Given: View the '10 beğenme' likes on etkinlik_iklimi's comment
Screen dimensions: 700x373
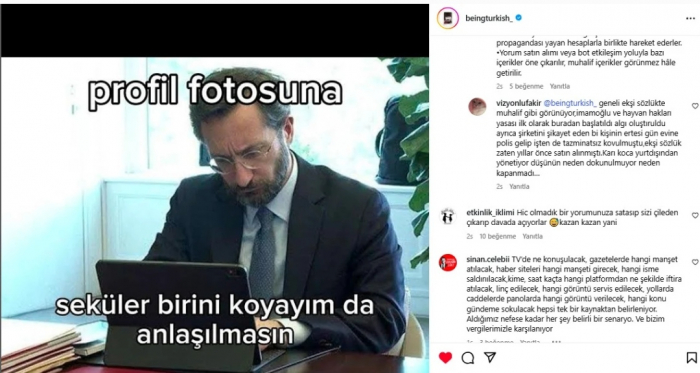Looking at the screenshot, I should [498, 236].
